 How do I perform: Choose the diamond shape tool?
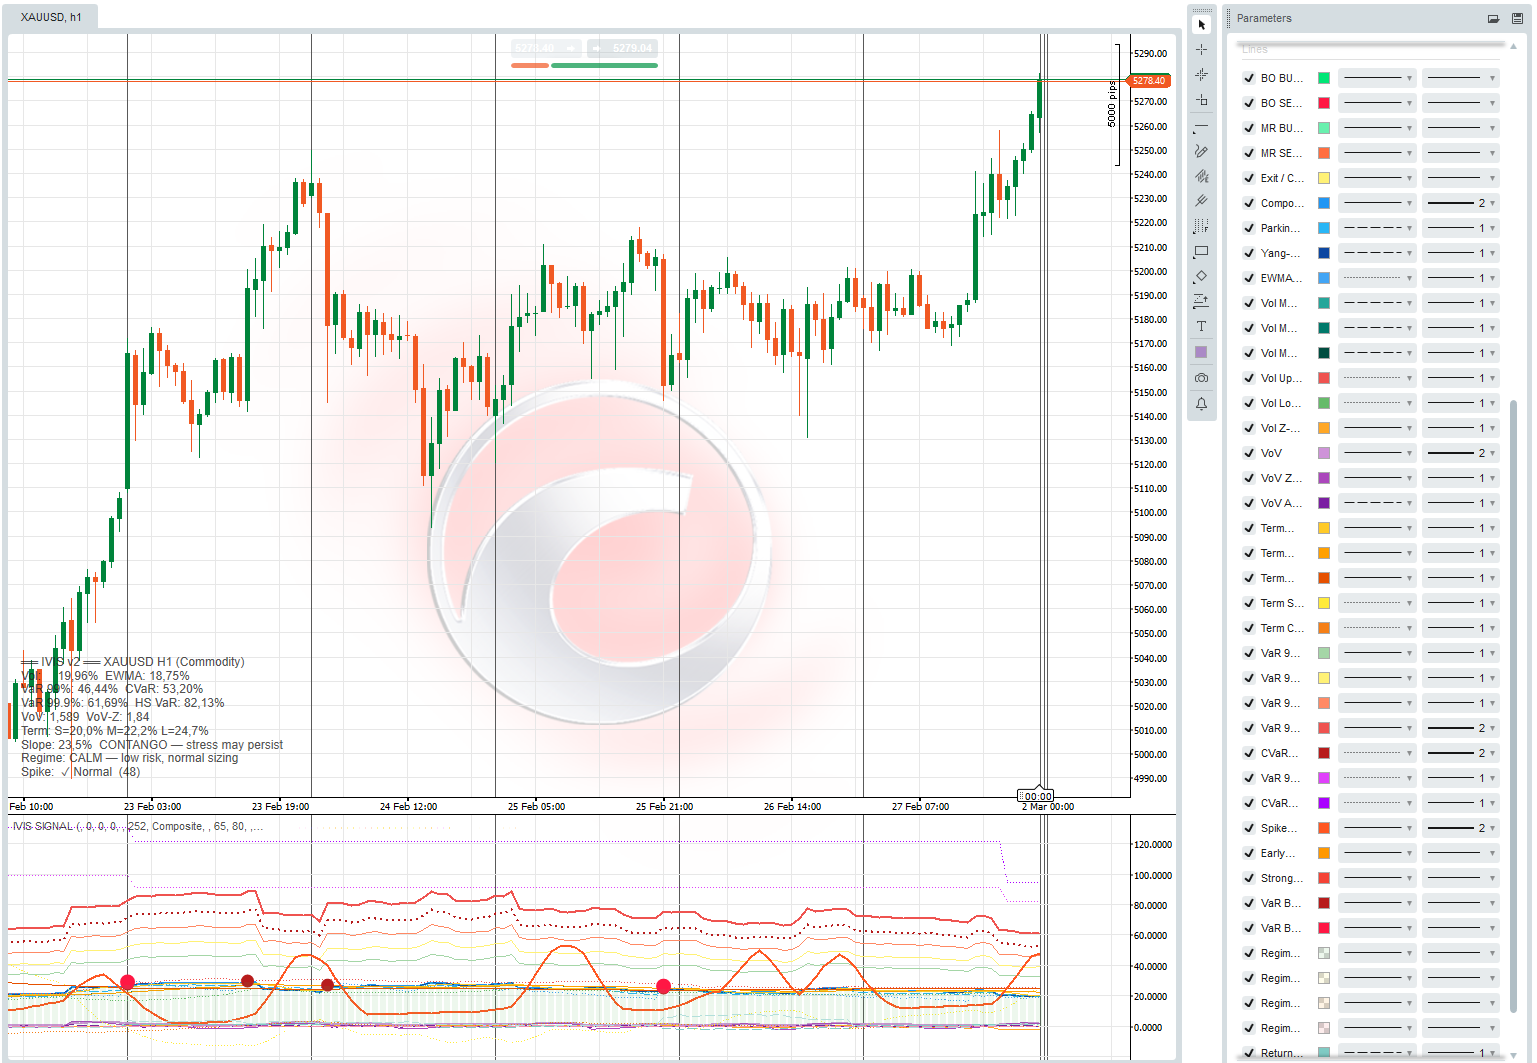[x=1201, y=276]
